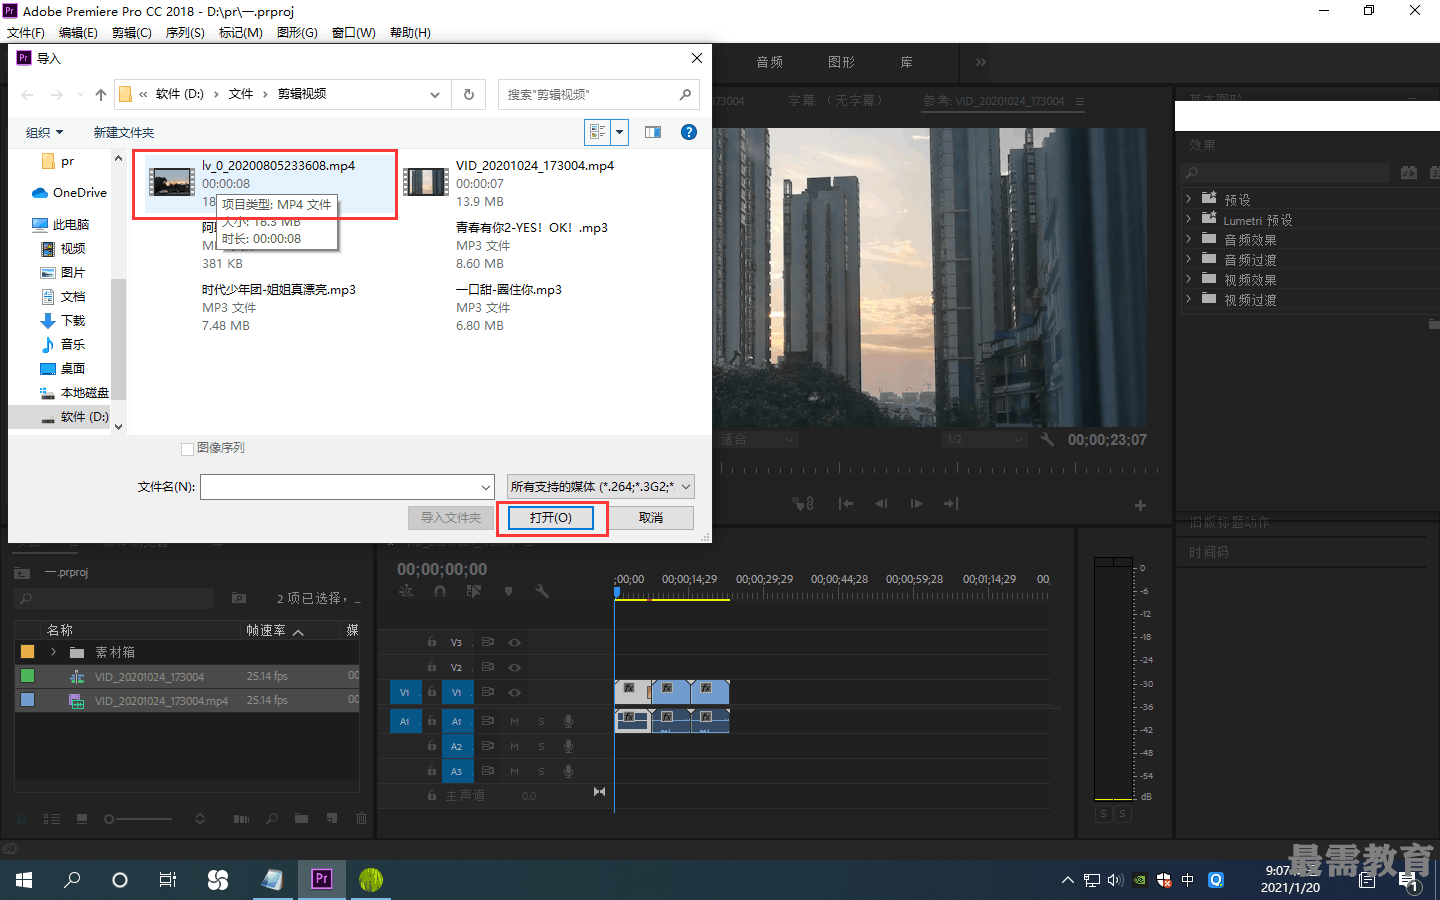1440x900 pixels.
Task: Mute the A1 audio track
Action: coord(514,721)
